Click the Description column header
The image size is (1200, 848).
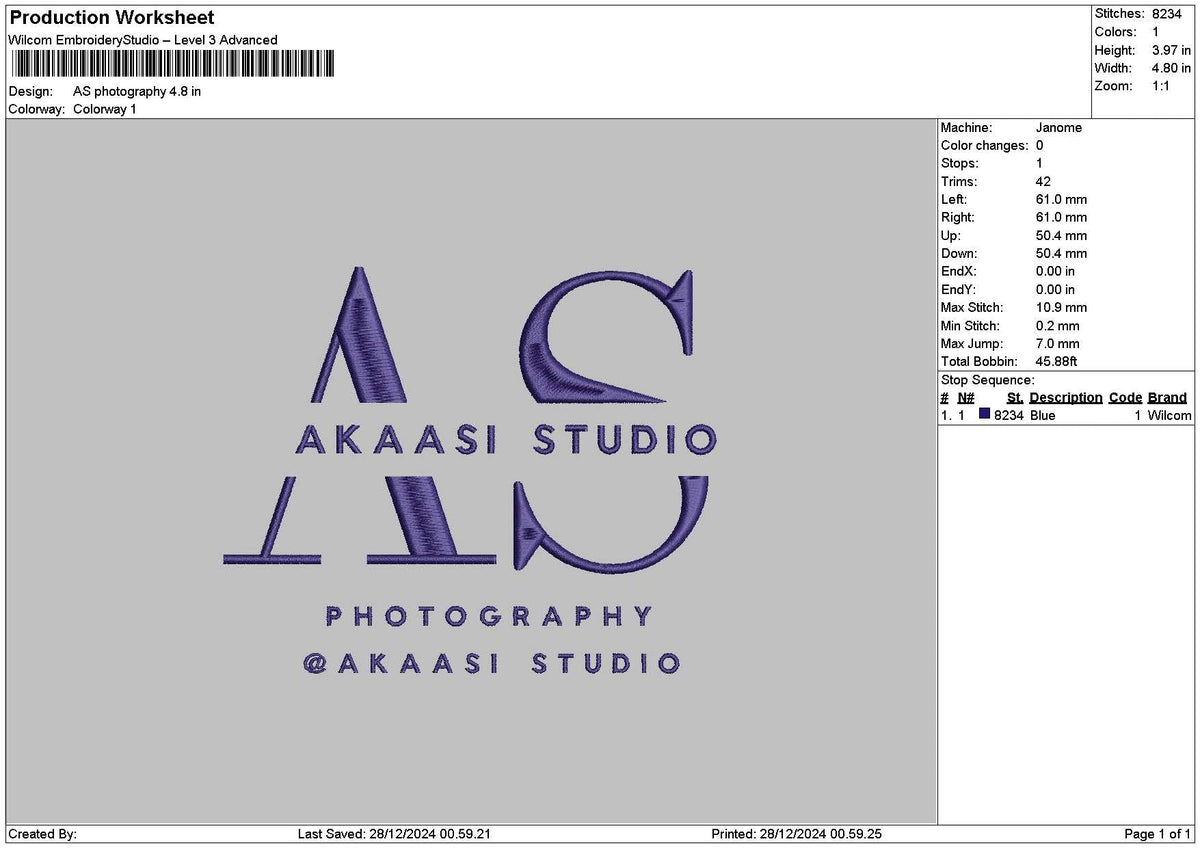pos(1066,397)
